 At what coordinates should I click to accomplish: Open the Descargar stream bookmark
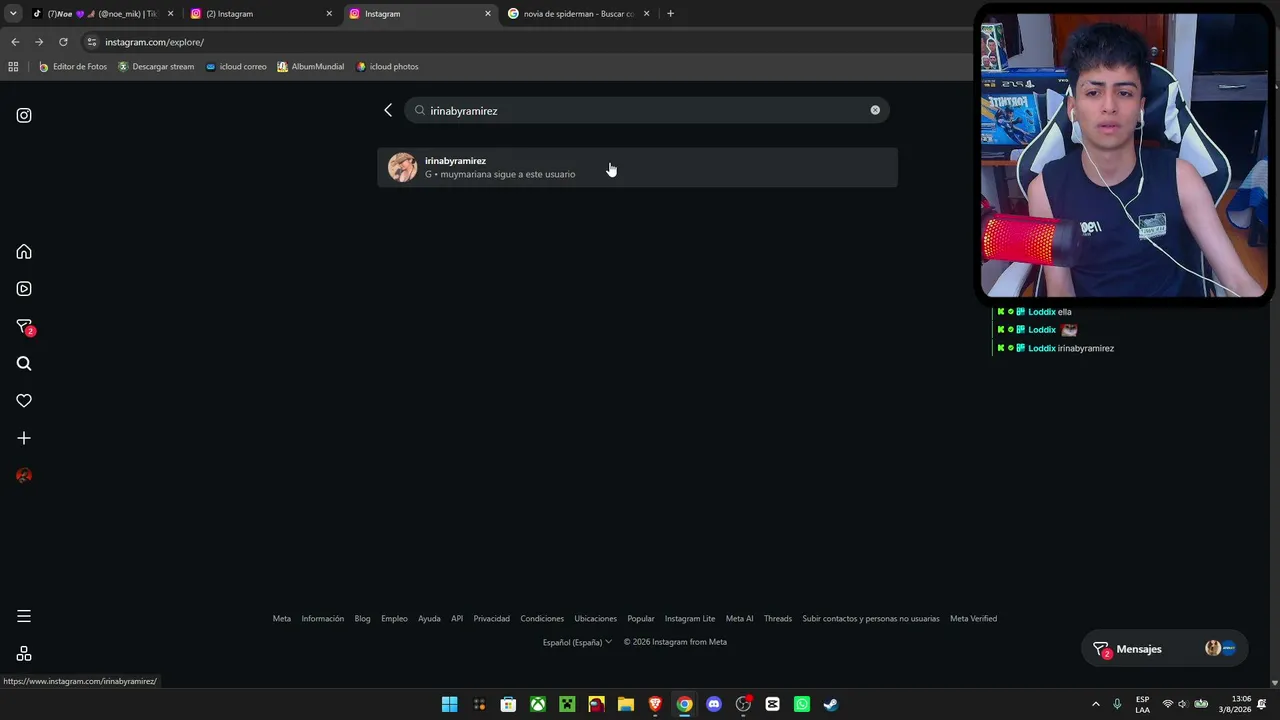pyautogui.click(x=156, y=67)
